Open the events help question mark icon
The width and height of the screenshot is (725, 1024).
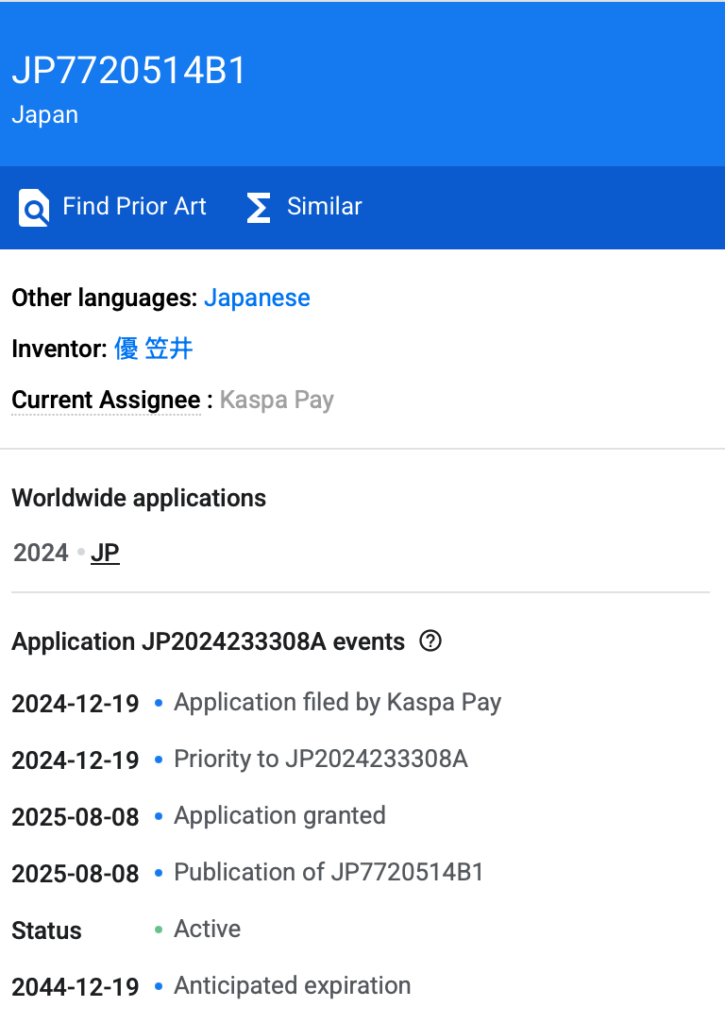point(430,641)
